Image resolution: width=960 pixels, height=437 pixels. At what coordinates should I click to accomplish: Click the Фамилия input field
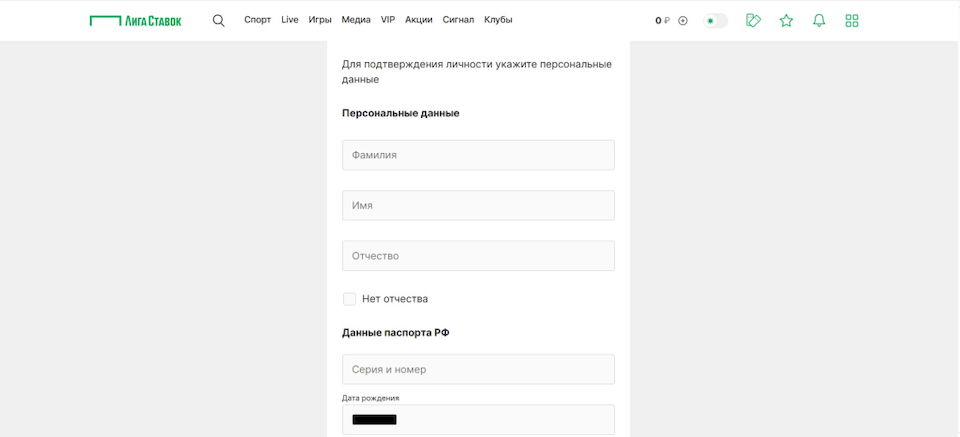click(x=478, y=155)
